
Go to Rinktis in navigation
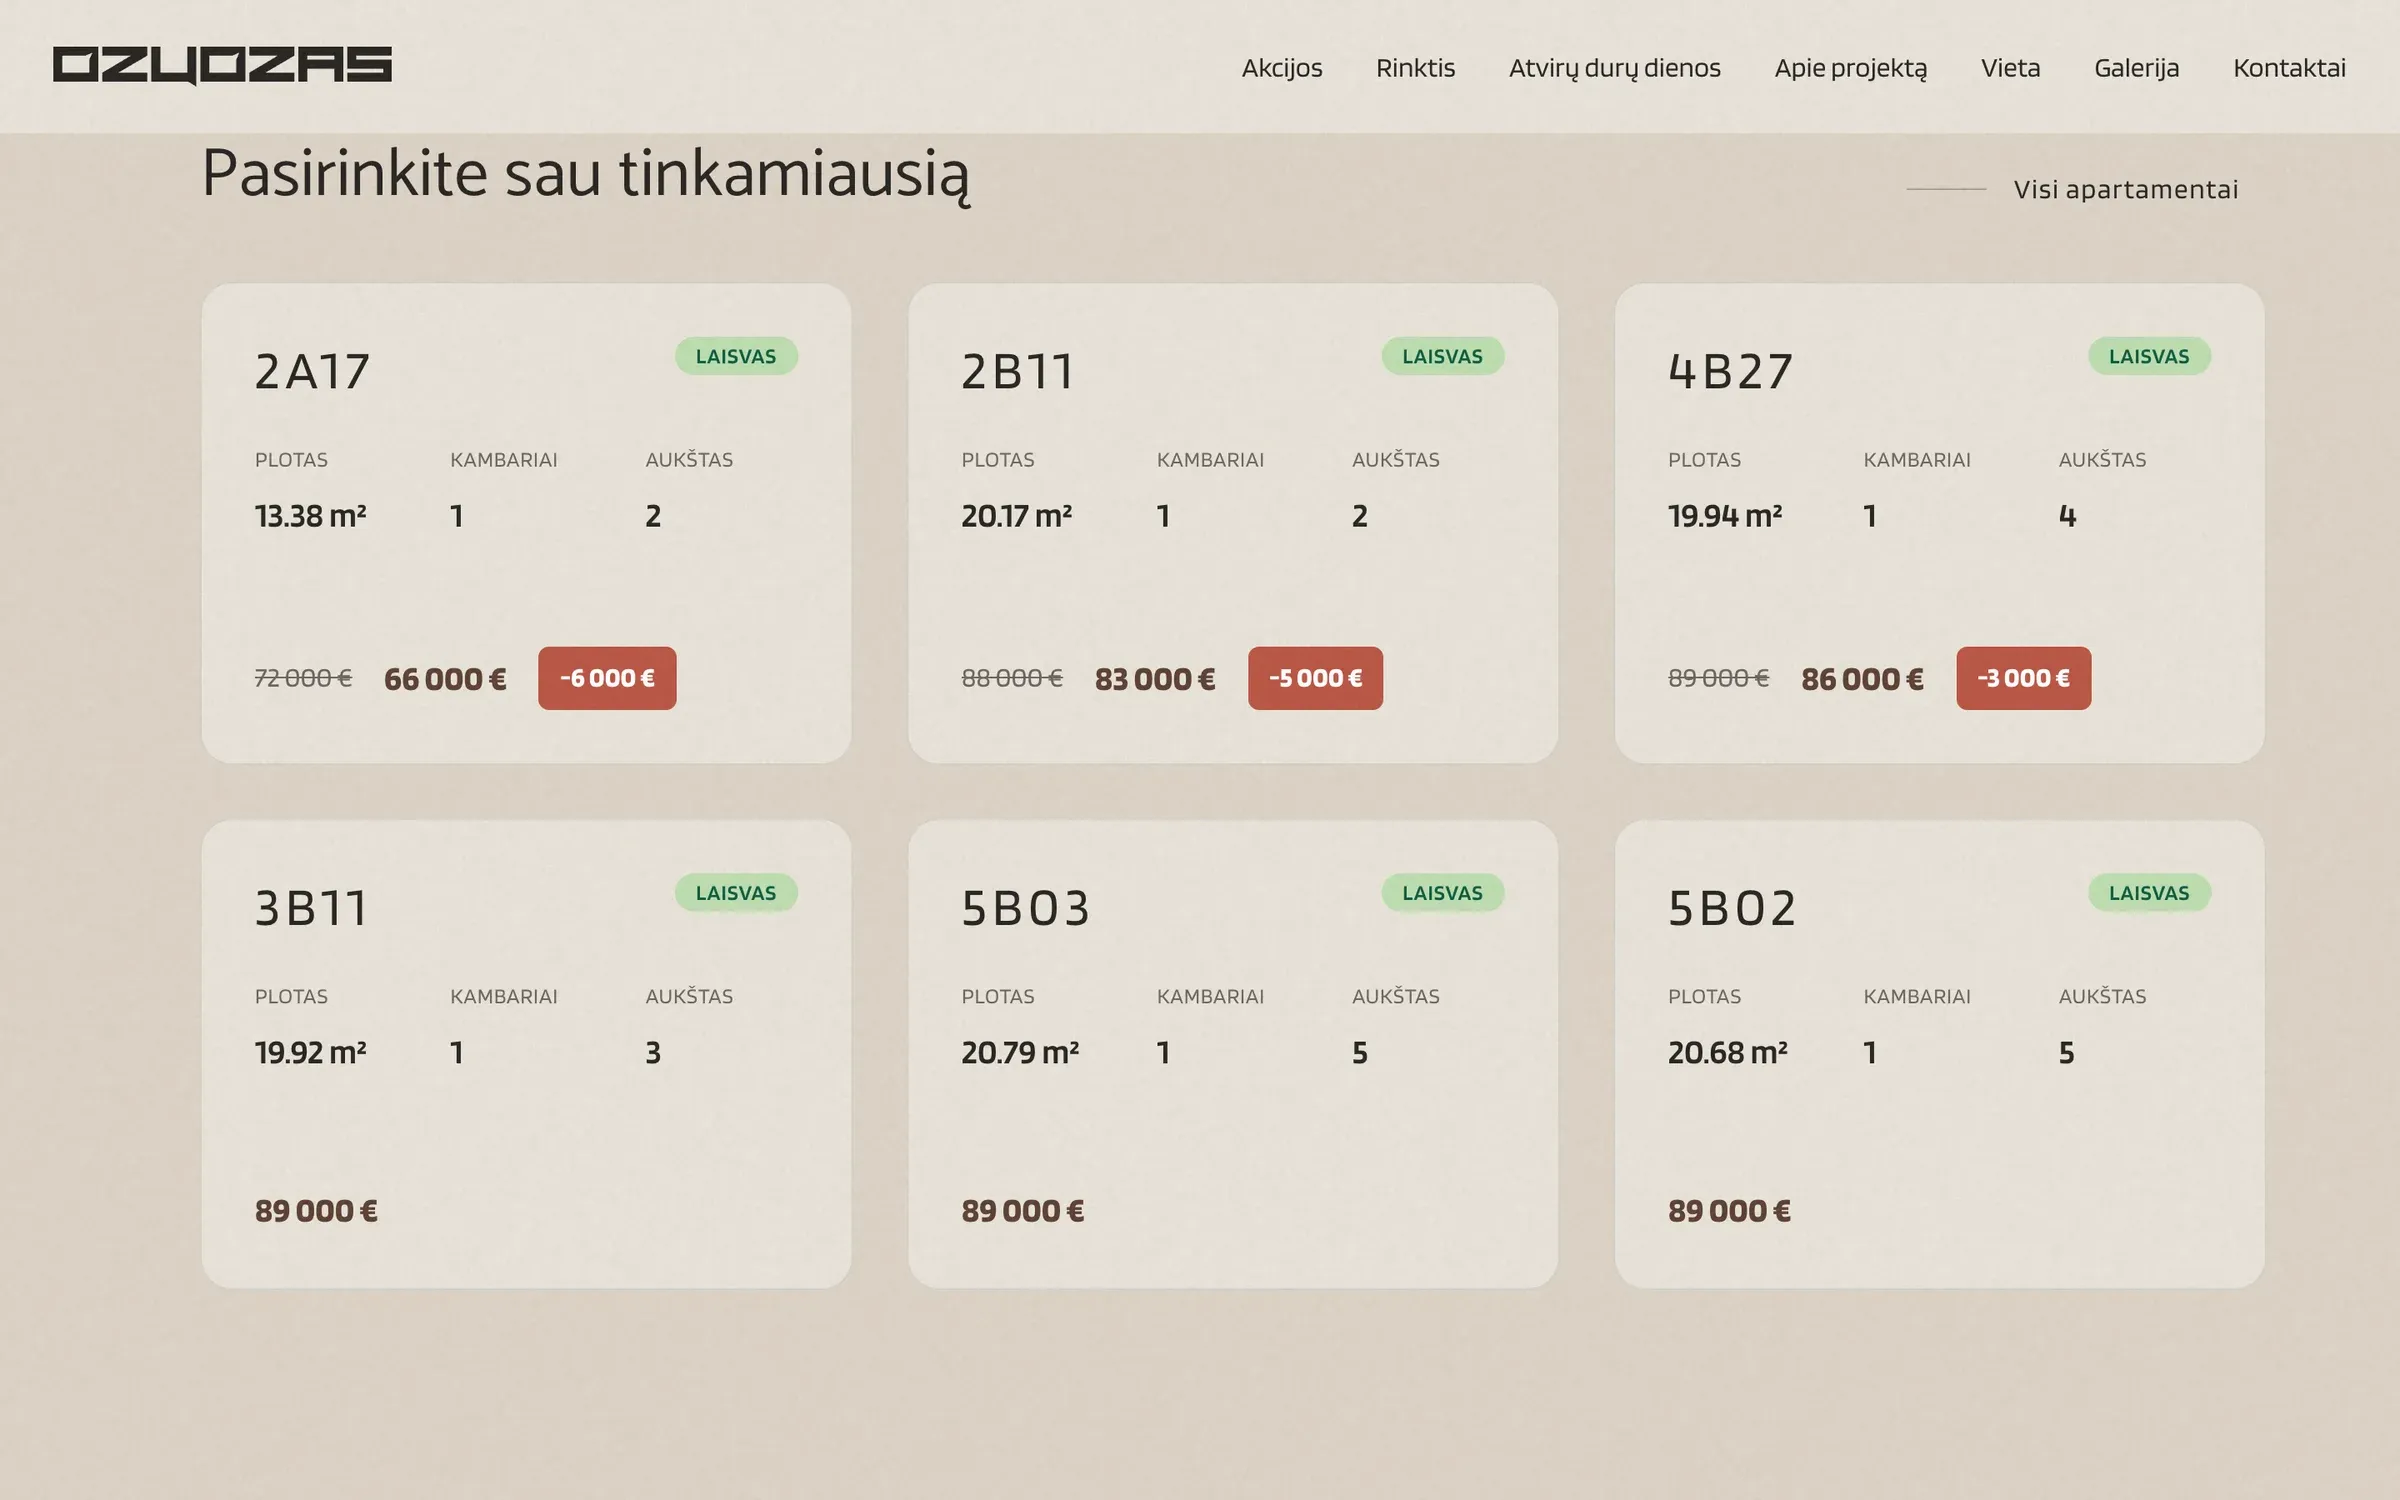(x=1415, y=68)
